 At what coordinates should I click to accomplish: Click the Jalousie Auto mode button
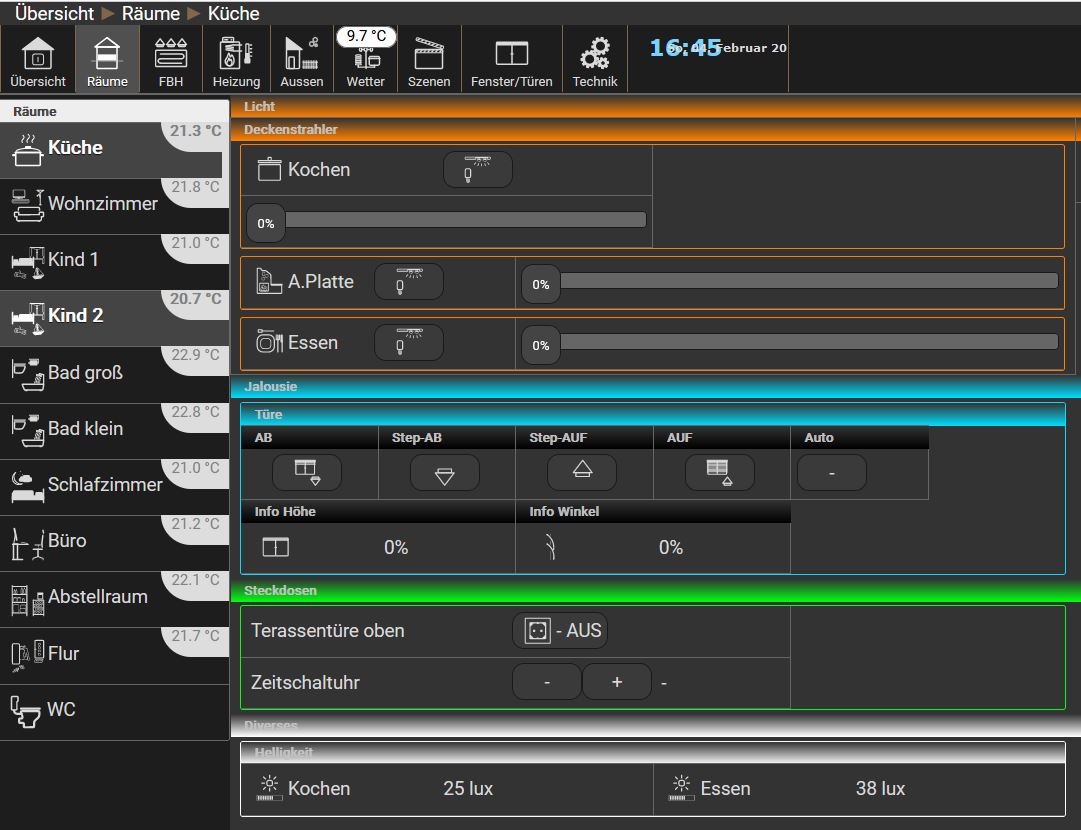coord(831,473)
